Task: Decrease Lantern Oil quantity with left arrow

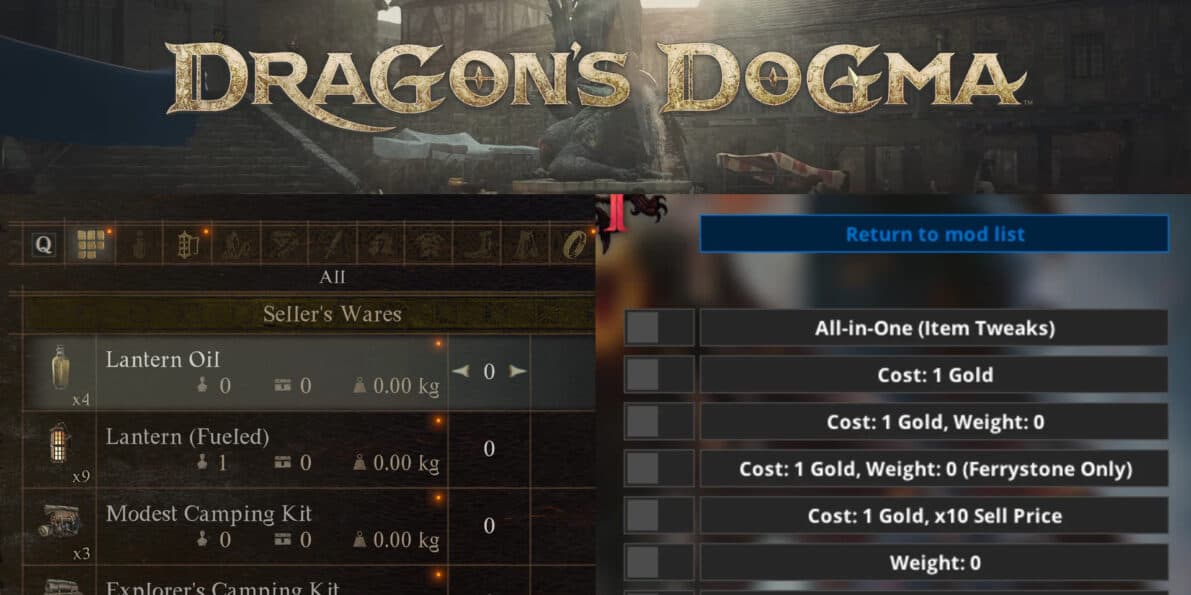Action: [460, 371]
